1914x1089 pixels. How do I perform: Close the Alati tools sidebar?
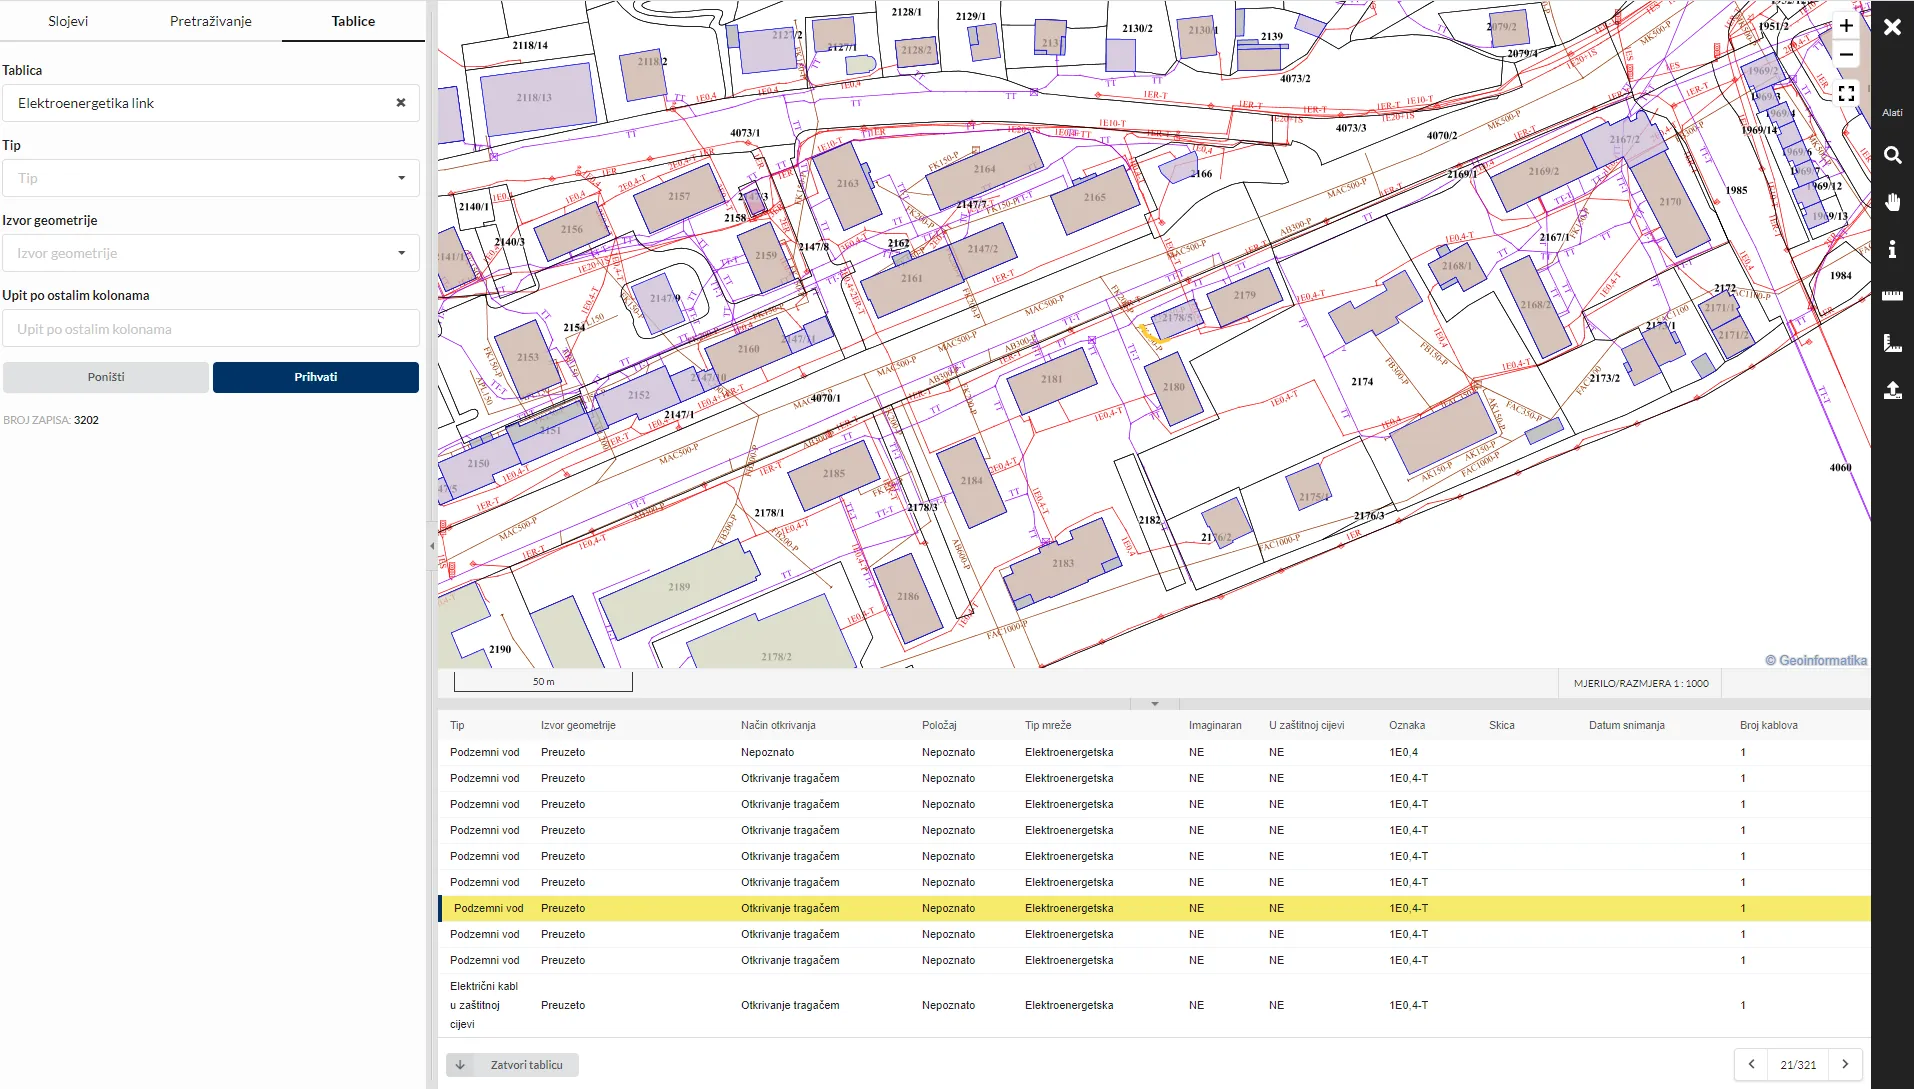click(x=1892, y=27)
